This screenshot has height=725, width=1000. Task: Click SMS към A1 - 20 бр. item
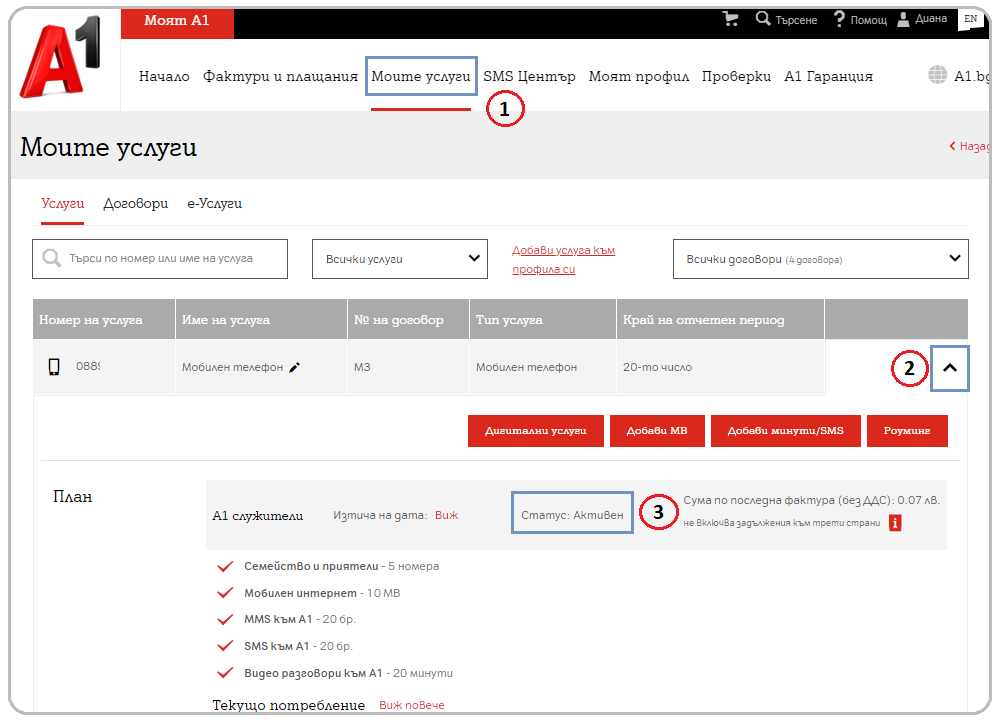pyautogui.click(x=298, y=646)
